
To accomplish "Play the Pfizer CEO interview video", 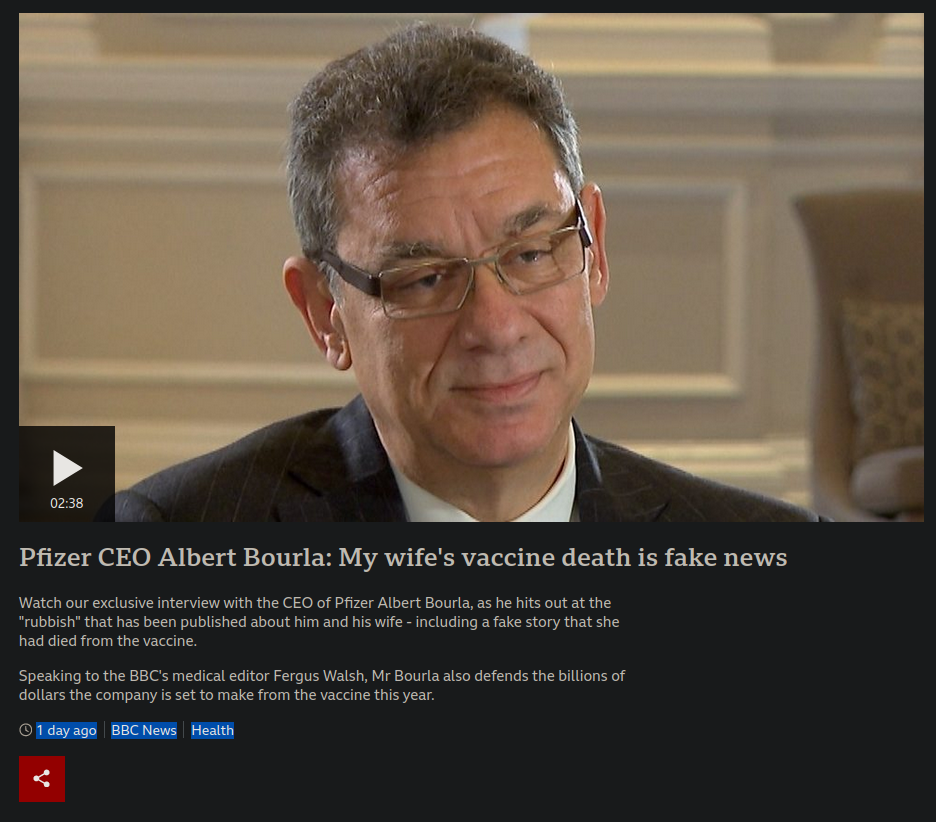I will click(x=67, y=473).
